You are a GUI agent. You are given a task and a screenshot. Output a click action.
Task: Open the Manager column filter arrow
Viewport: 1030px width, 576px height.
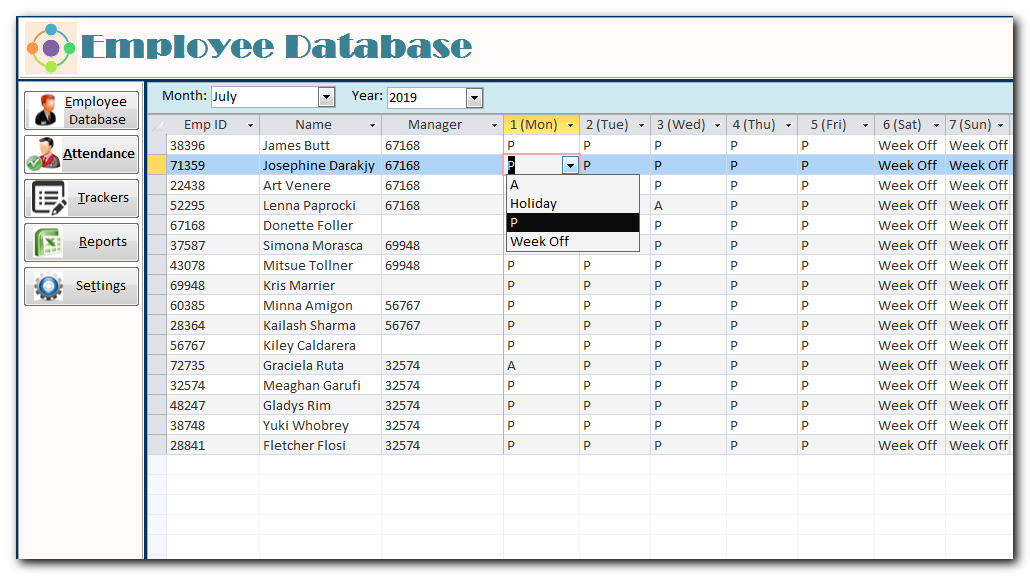click(x=495, y=125)
